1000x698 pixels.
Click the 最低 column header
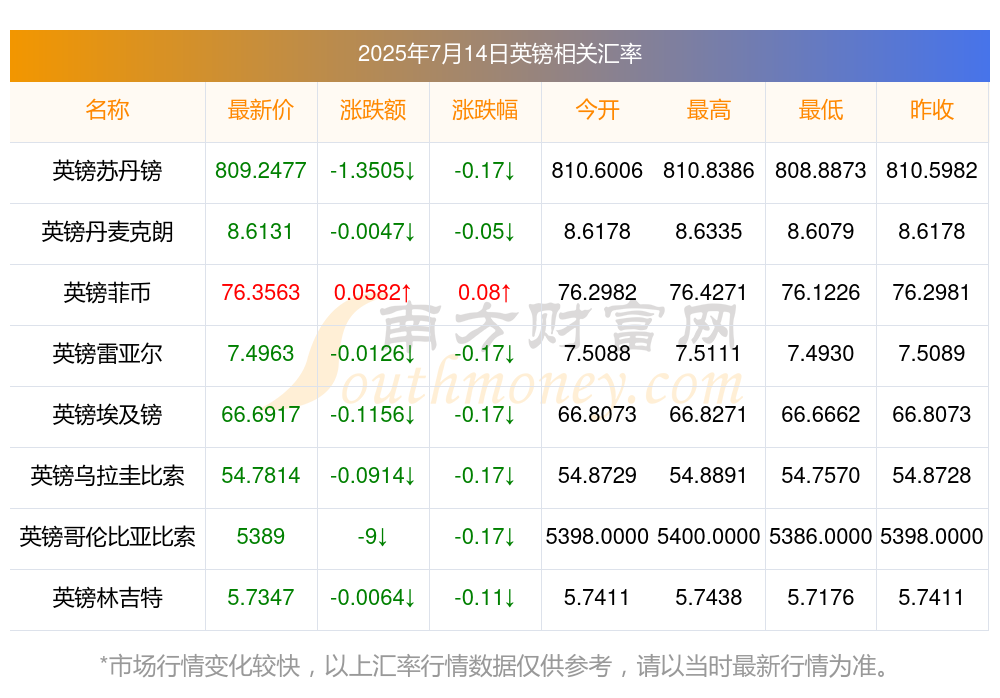(x=821, y=110)
